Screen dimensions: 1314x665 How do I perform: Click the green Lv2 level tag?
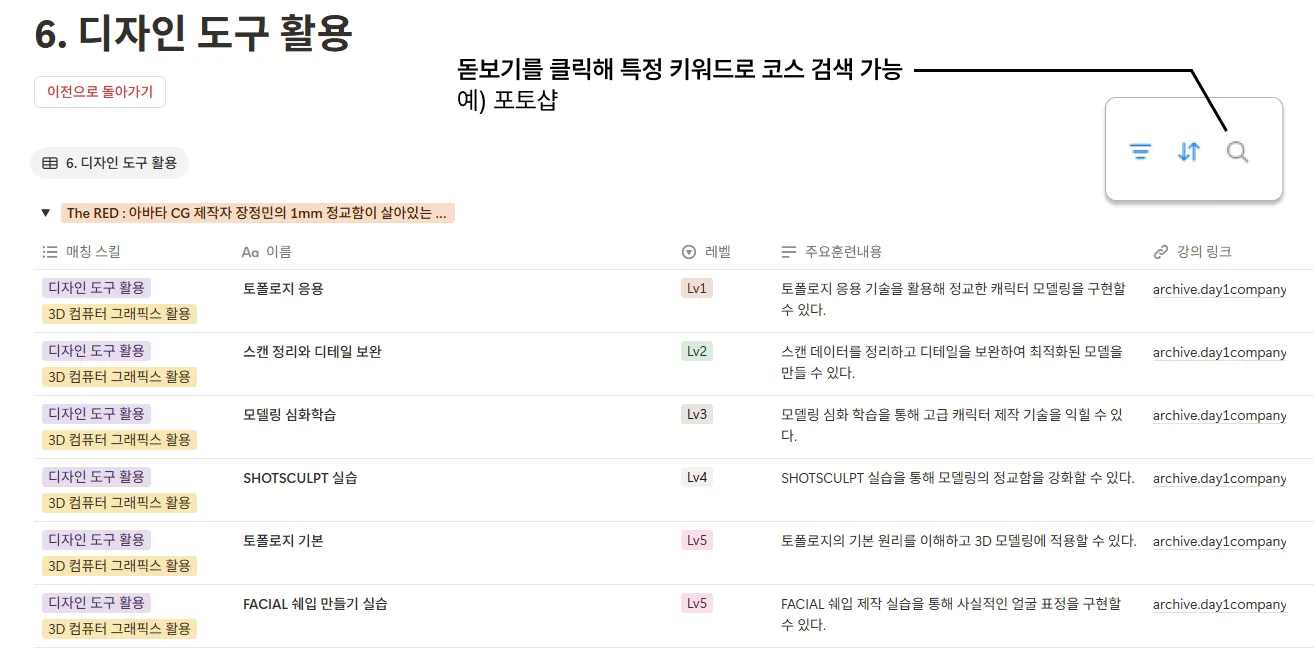pyautogui.click(x=697, y=352)
